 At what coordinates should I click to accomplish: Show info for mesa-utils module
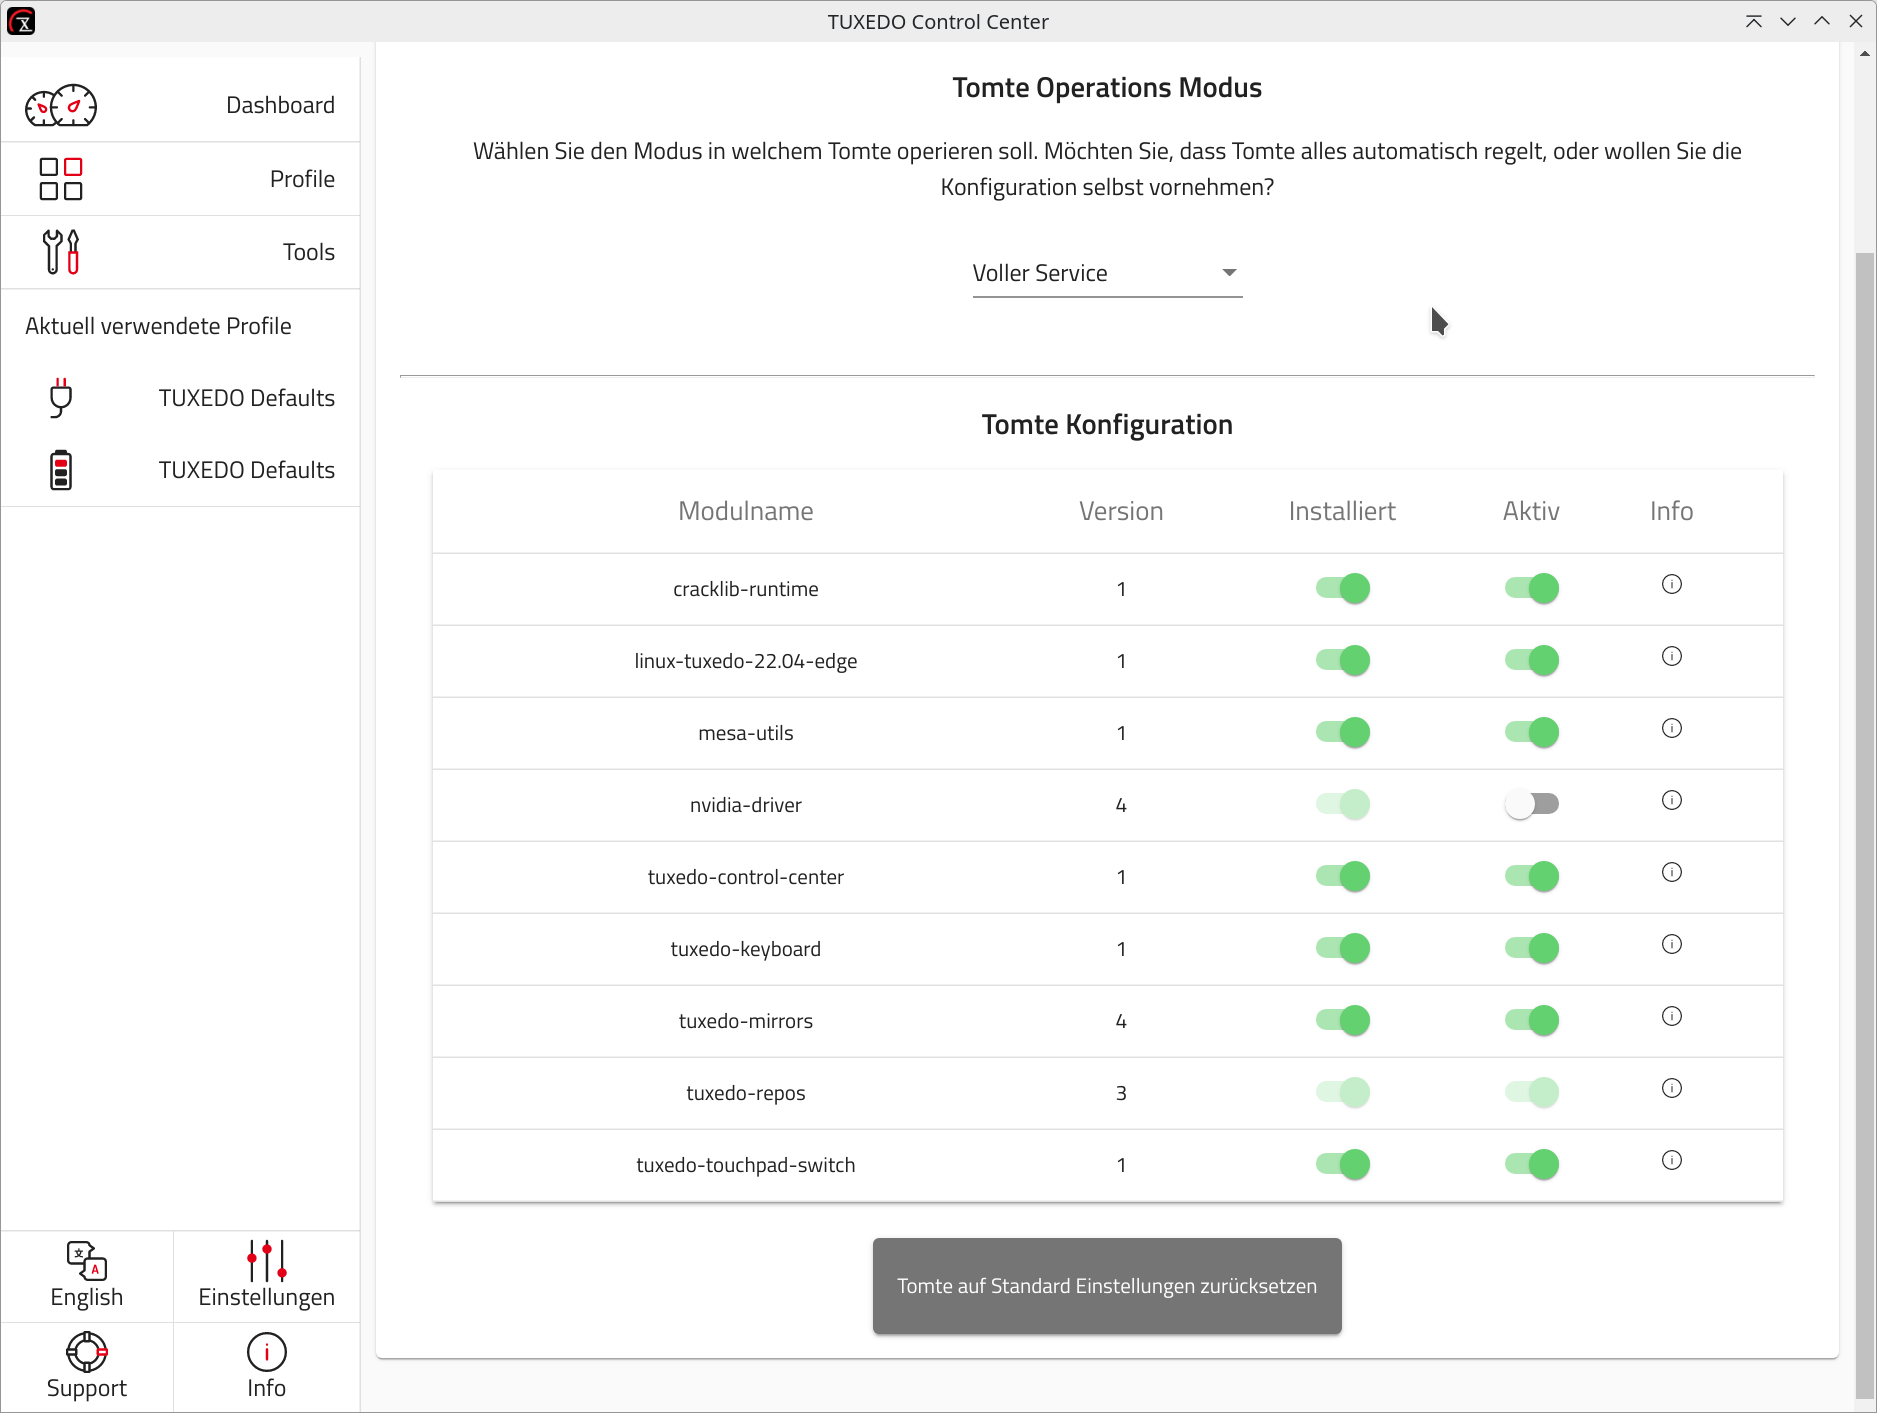pyautogui.click(x=1672, y=728)
